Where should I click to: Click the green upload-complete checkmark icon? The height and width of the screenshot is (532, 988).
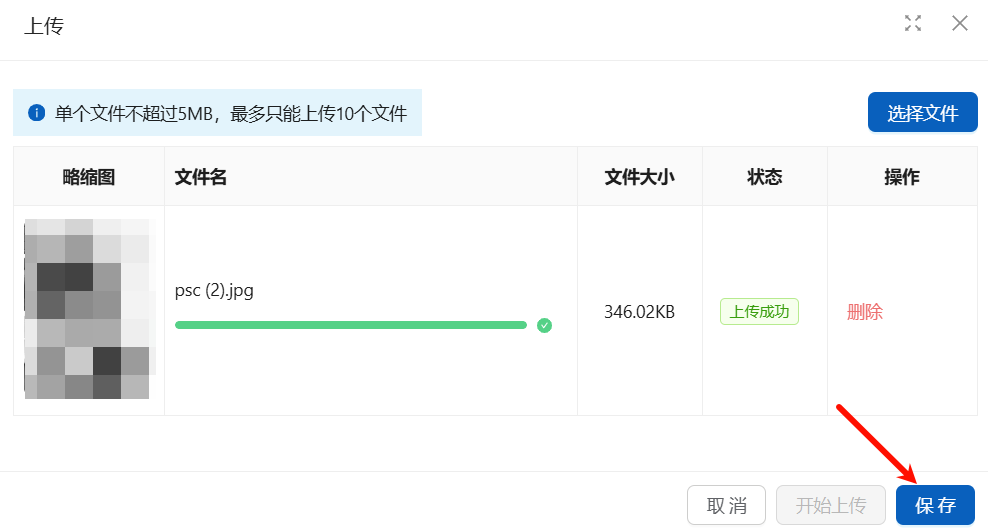544,325
